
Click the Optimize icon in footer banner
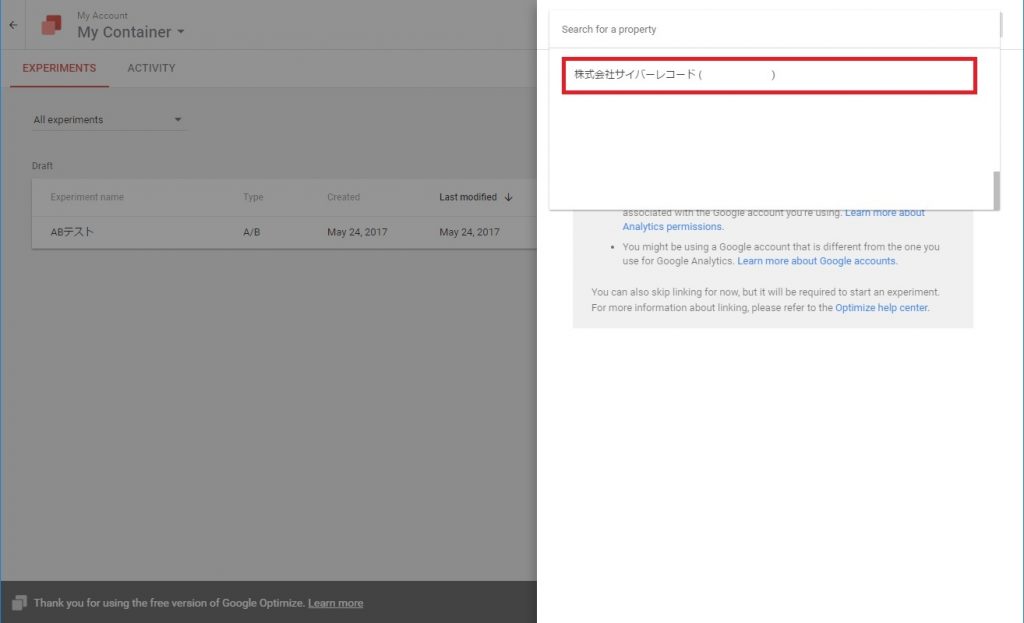[19, 603]
